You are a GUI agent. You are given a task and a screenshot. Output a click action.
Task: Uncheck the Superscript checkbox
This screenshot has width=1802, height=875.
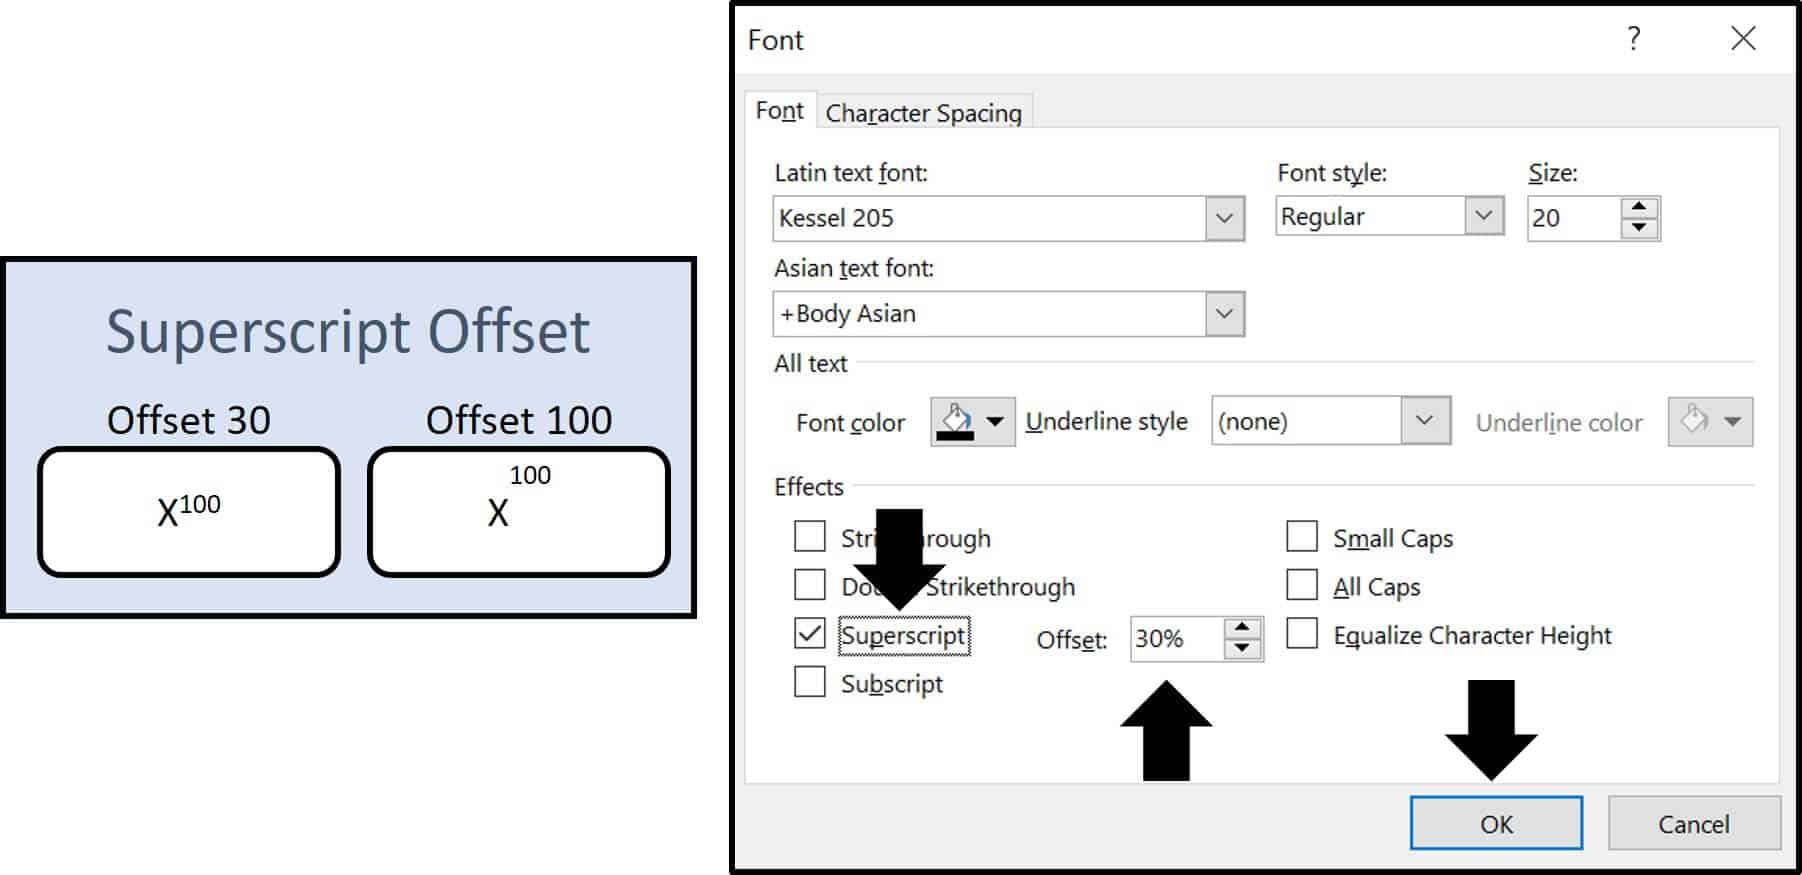(809, 634)
